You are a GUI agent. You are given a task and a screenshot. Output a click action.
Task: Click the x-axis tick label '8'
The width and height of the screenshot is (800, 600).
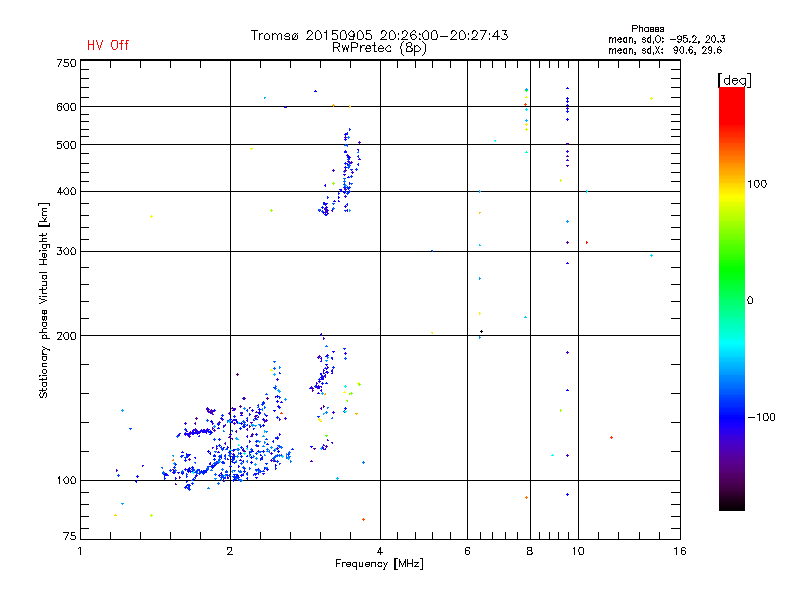pyautogui.click(x=530, y=551)
